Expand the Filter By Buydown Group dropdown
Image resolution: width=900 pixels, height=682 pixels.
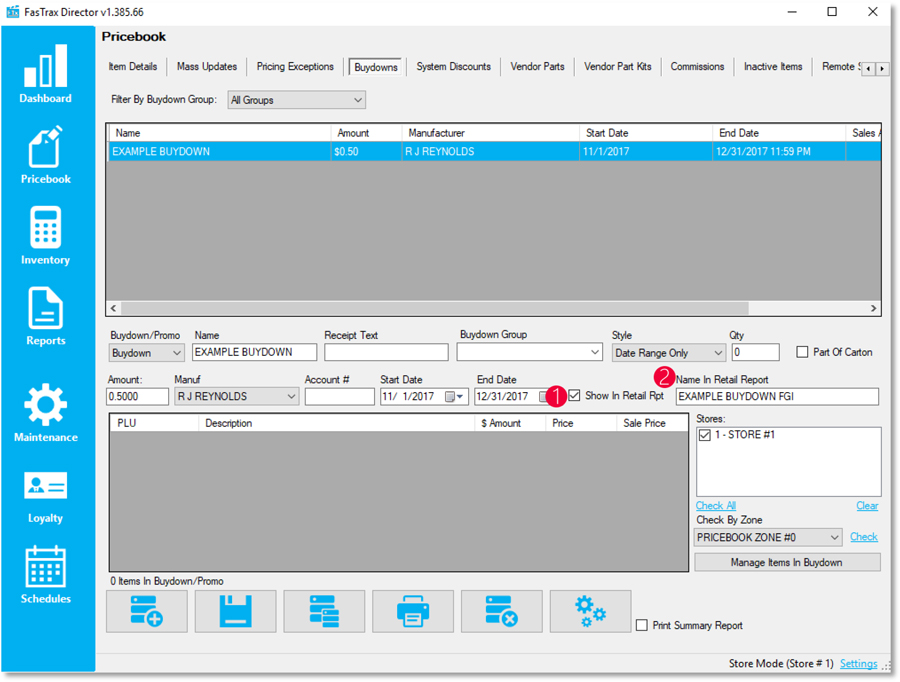click(297, 100)
